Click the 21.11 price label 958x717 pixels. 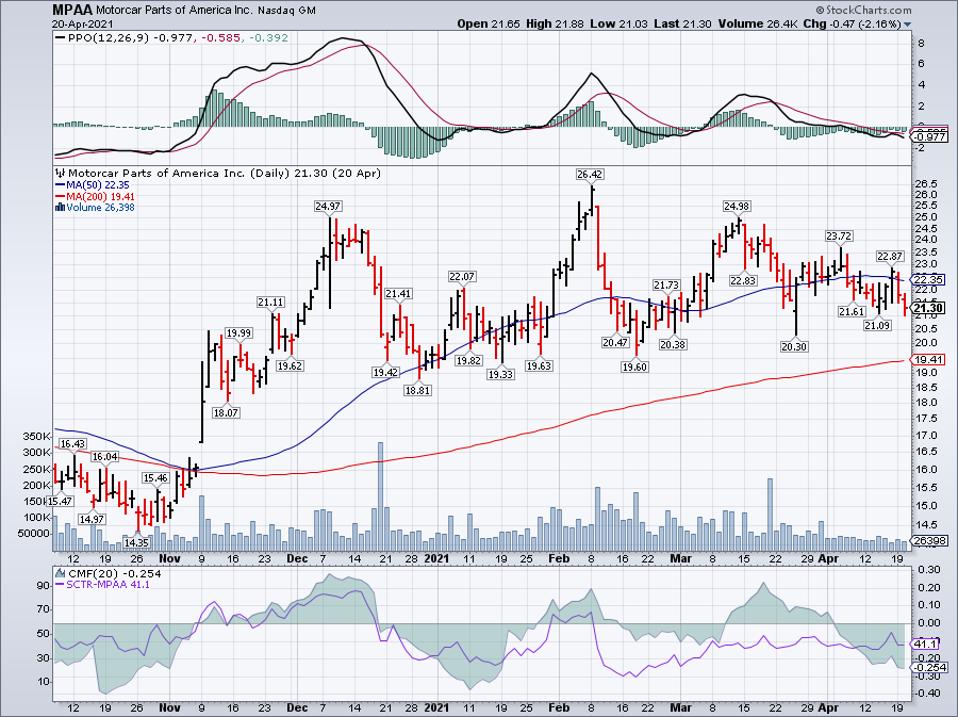270,302
